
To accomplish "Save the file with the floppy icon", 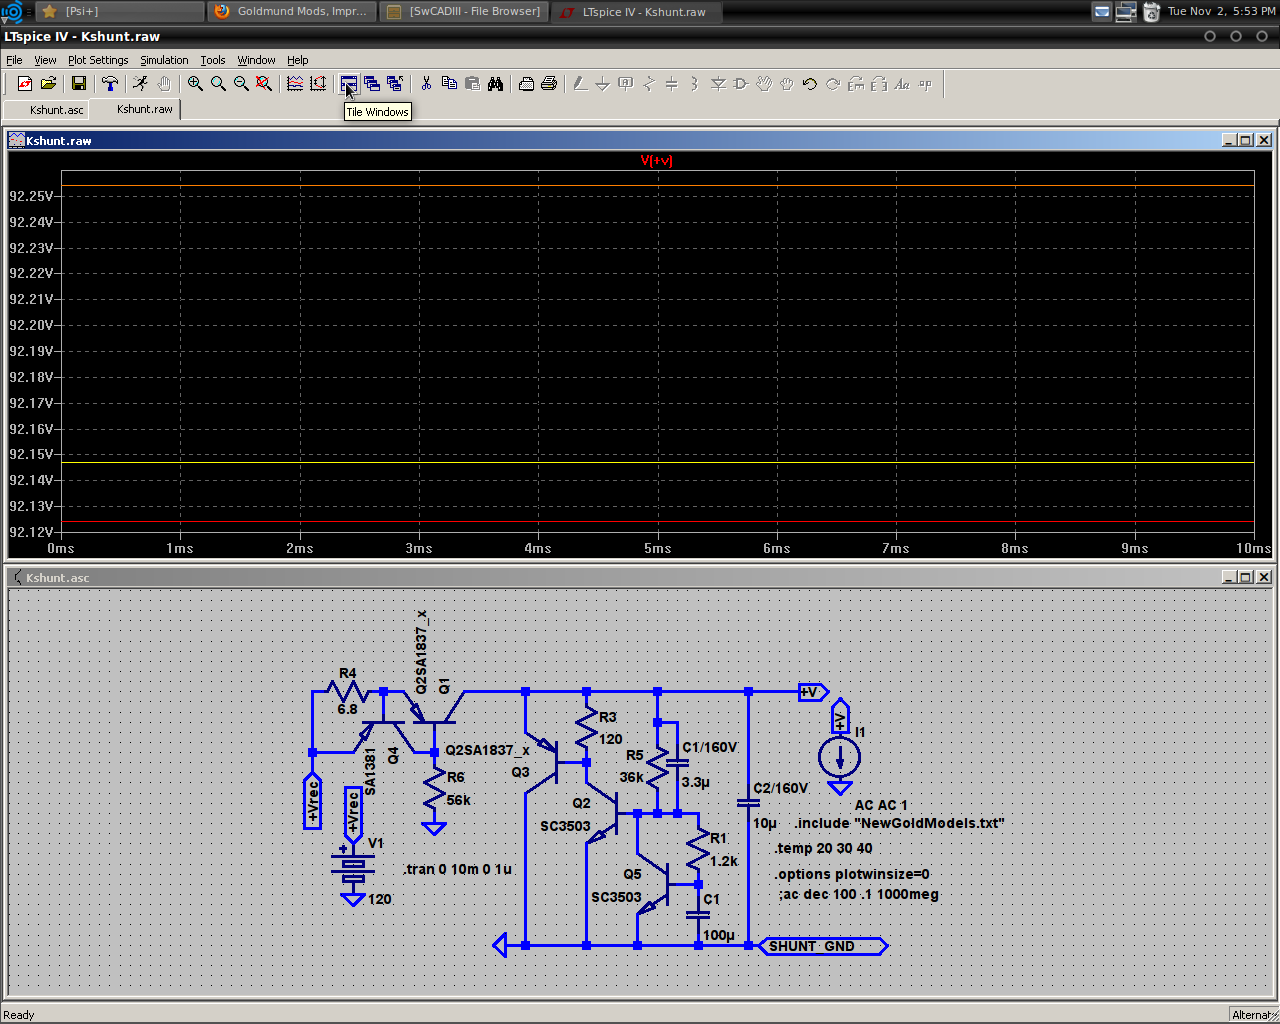I will [x=79, y=84].
